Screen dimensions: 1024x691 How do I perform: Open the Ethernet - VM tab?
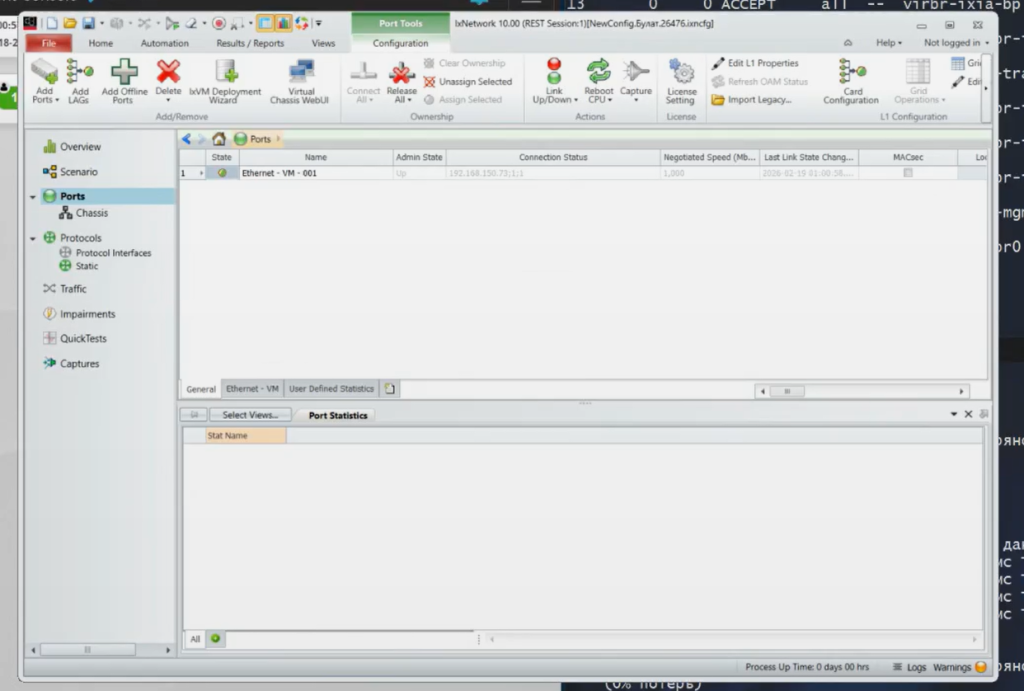(252, 389)
